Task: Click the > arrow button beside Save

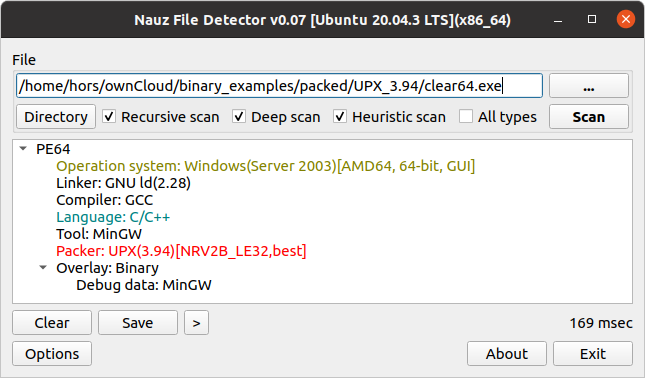Action: pos(197,323)
